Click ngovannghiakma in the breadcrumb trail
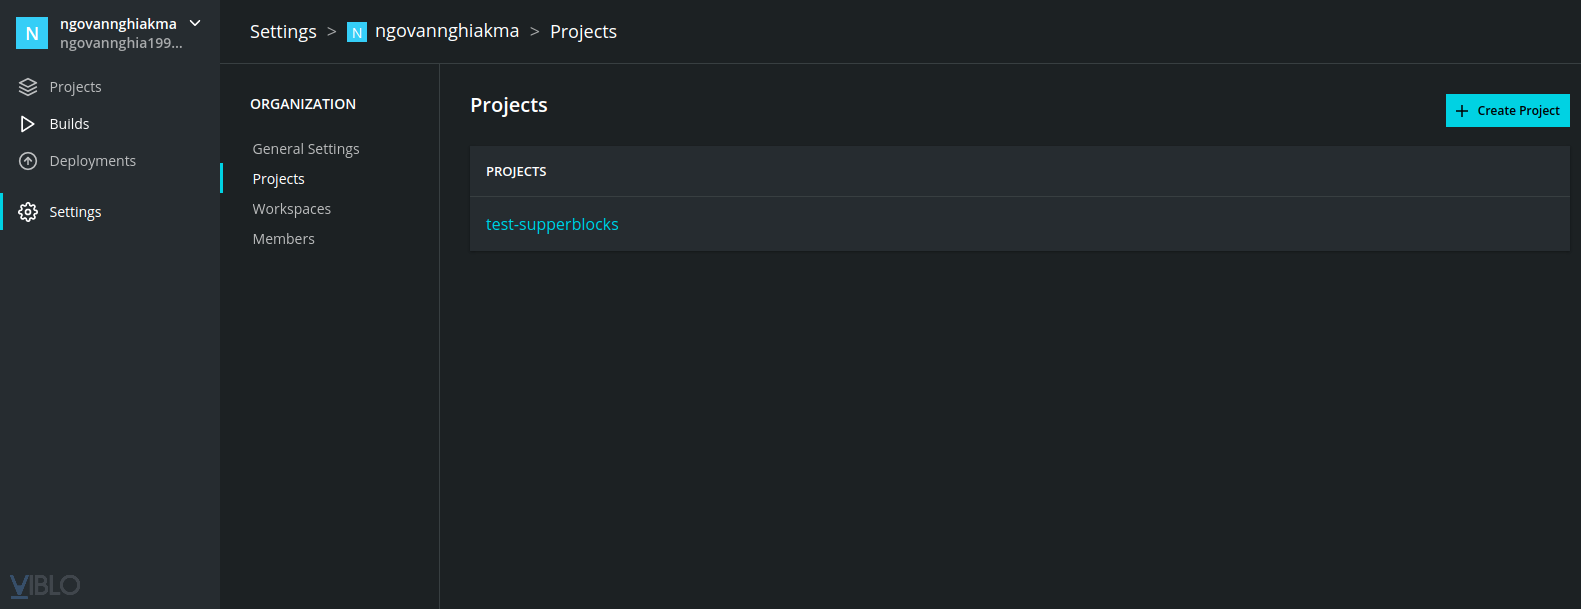1581x609 pixels. pyautogui.click(x=447, y=31)
